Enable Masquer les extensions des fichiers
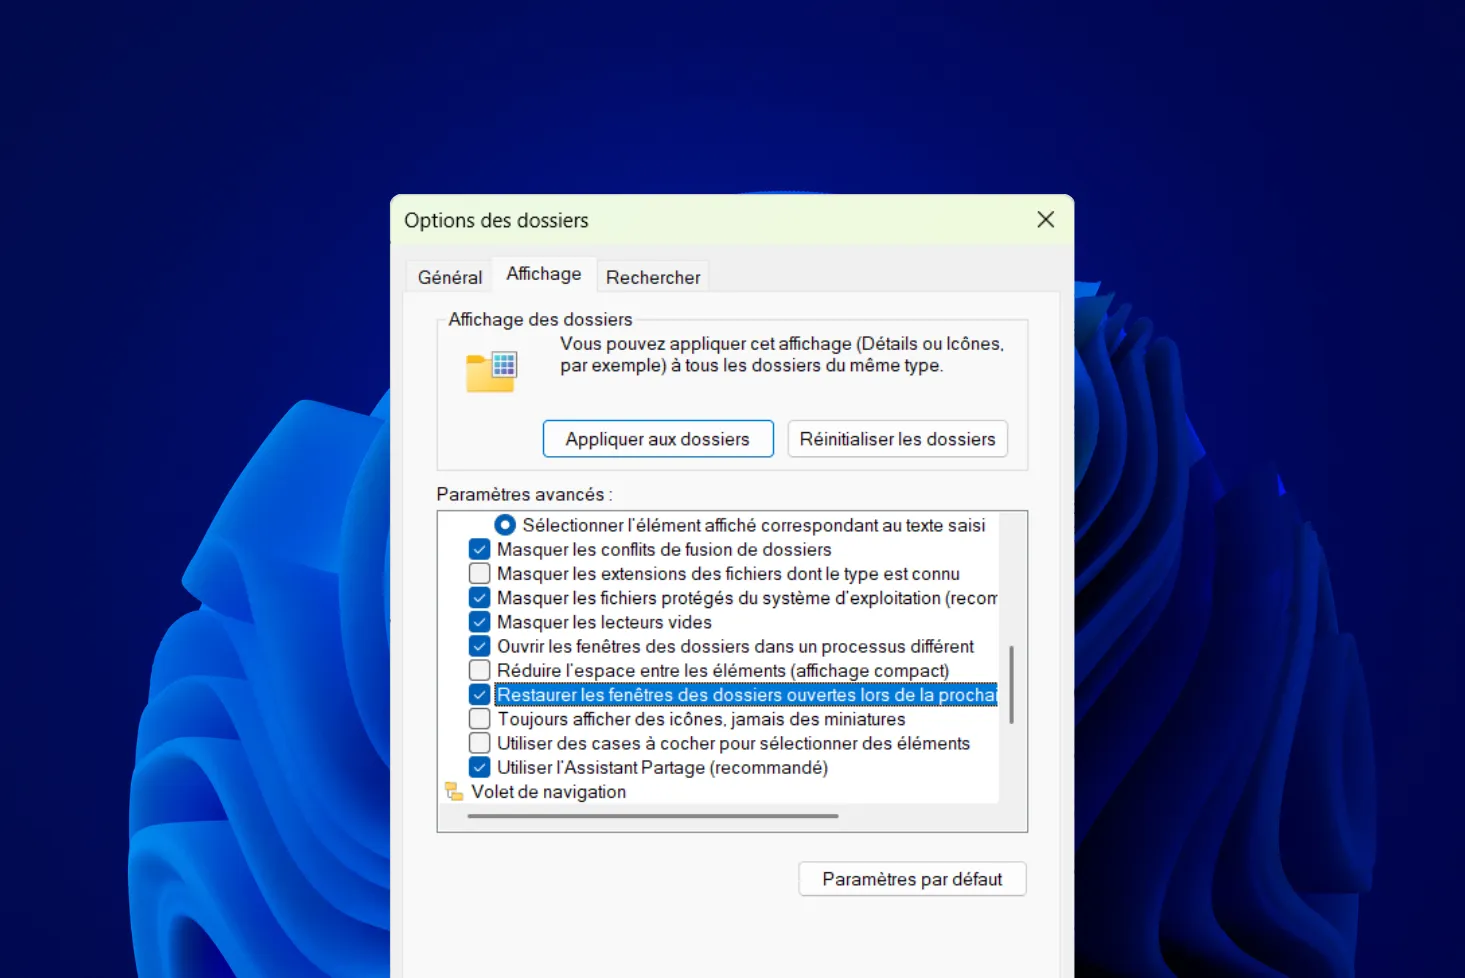The image size is (1465, 978). click(480, 574)
